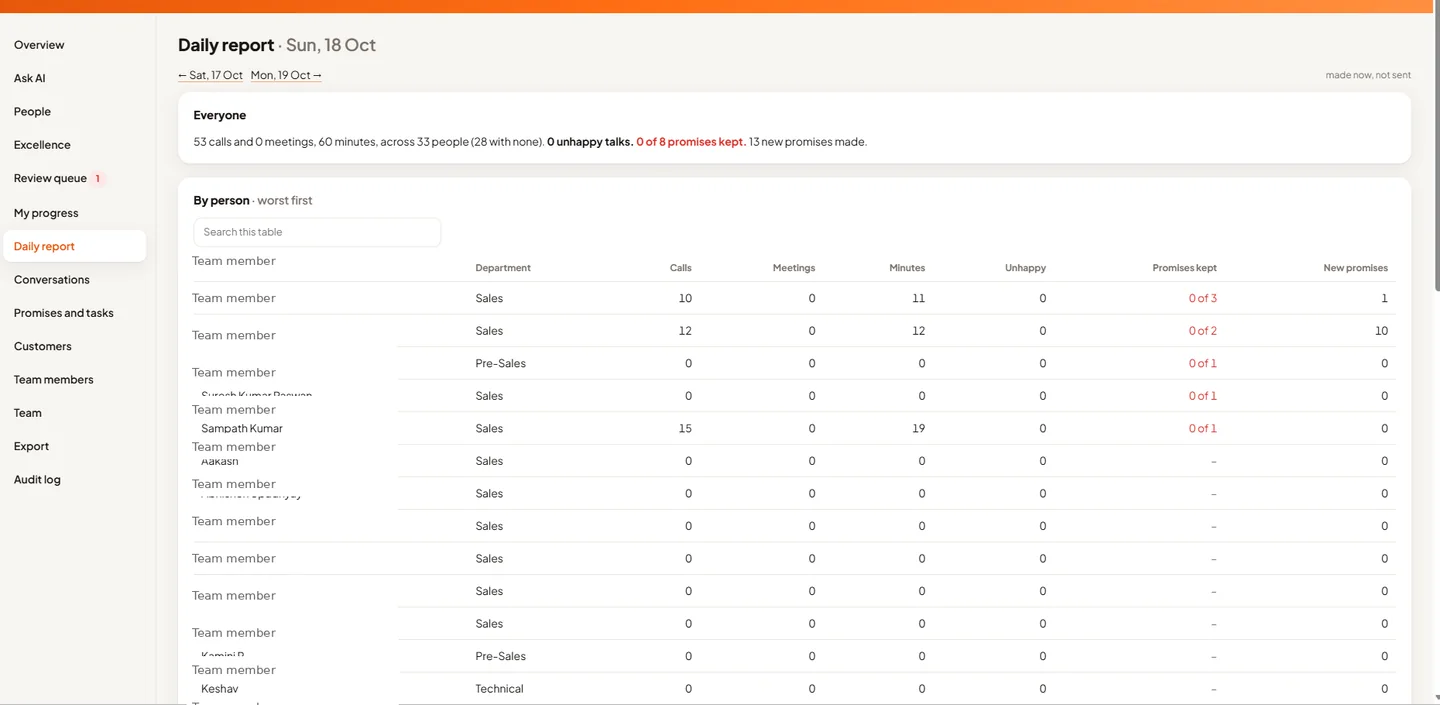Sort by the Department column header
This screenshot has width=1440, height=705.
coord(503,268)
